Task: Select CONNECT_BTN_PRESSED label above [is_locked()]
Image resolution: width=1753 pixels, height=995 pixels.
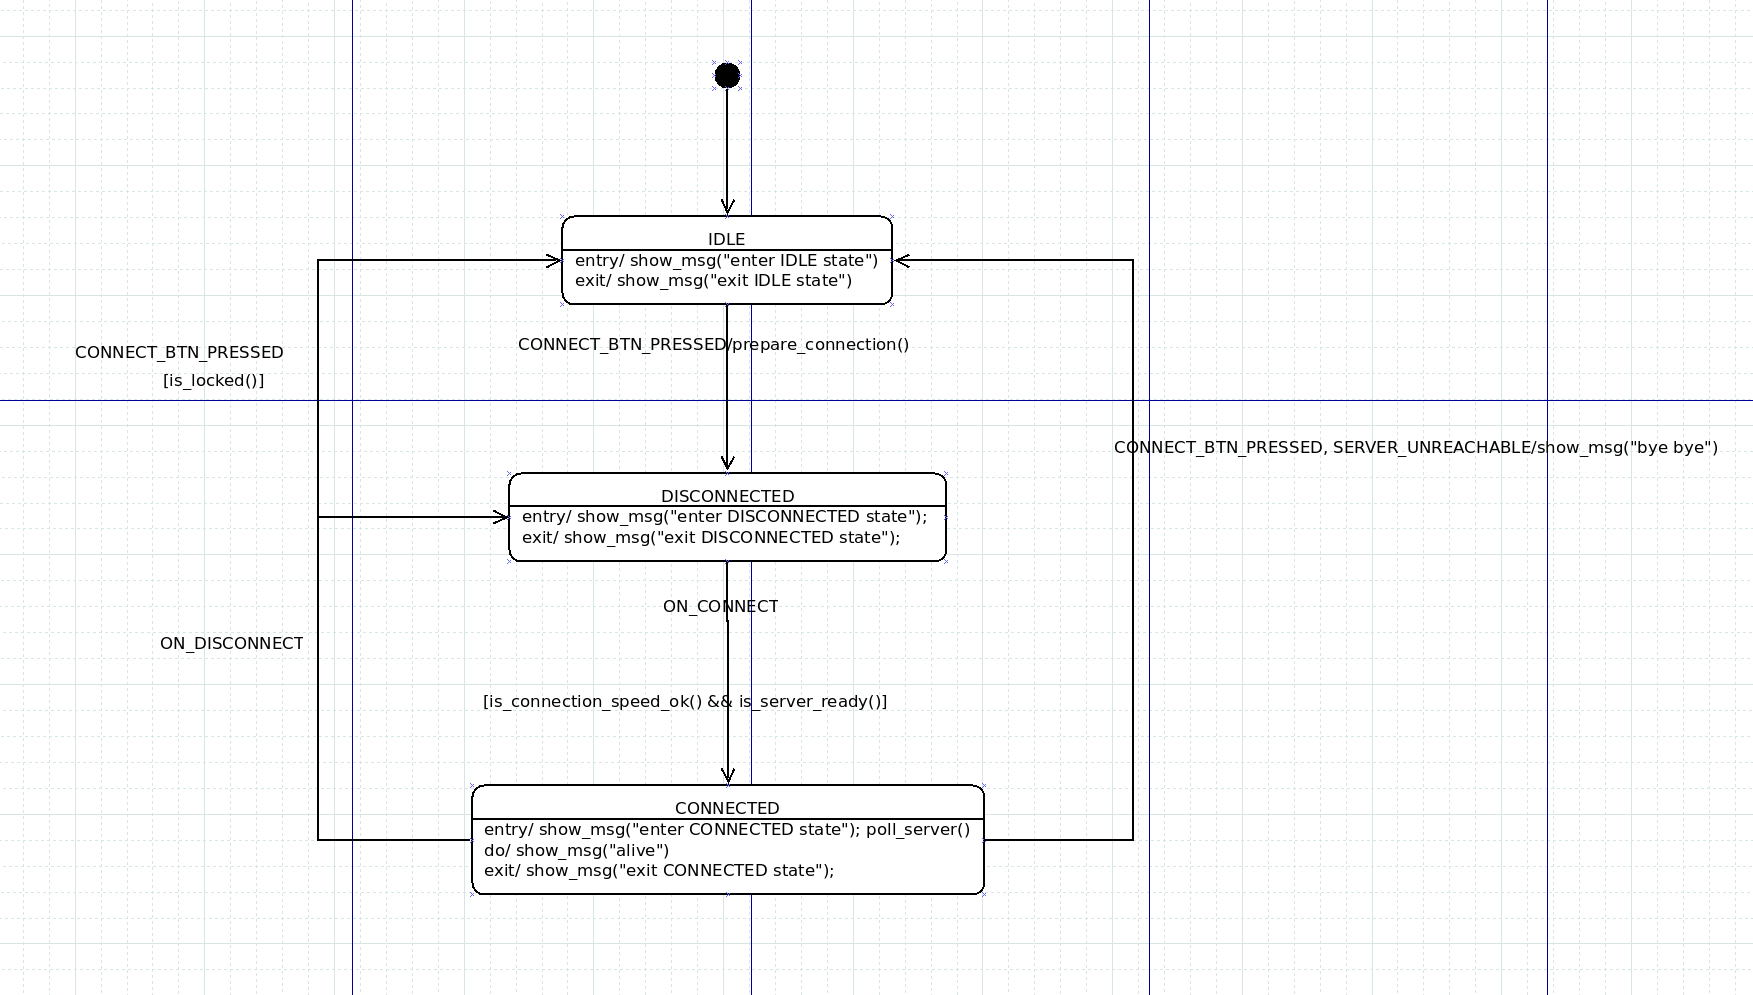Action: click(x=179, y=352)
